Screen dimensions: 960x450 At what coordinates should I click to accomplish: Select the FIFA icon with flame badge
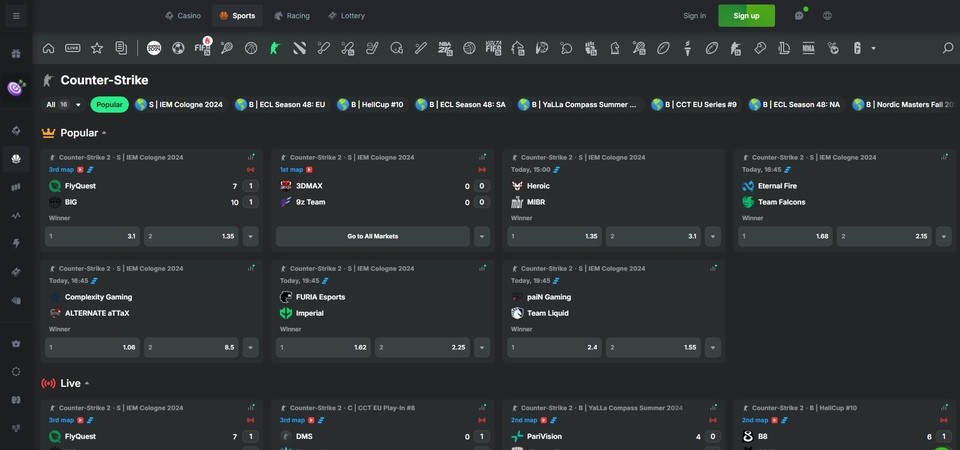203,47
